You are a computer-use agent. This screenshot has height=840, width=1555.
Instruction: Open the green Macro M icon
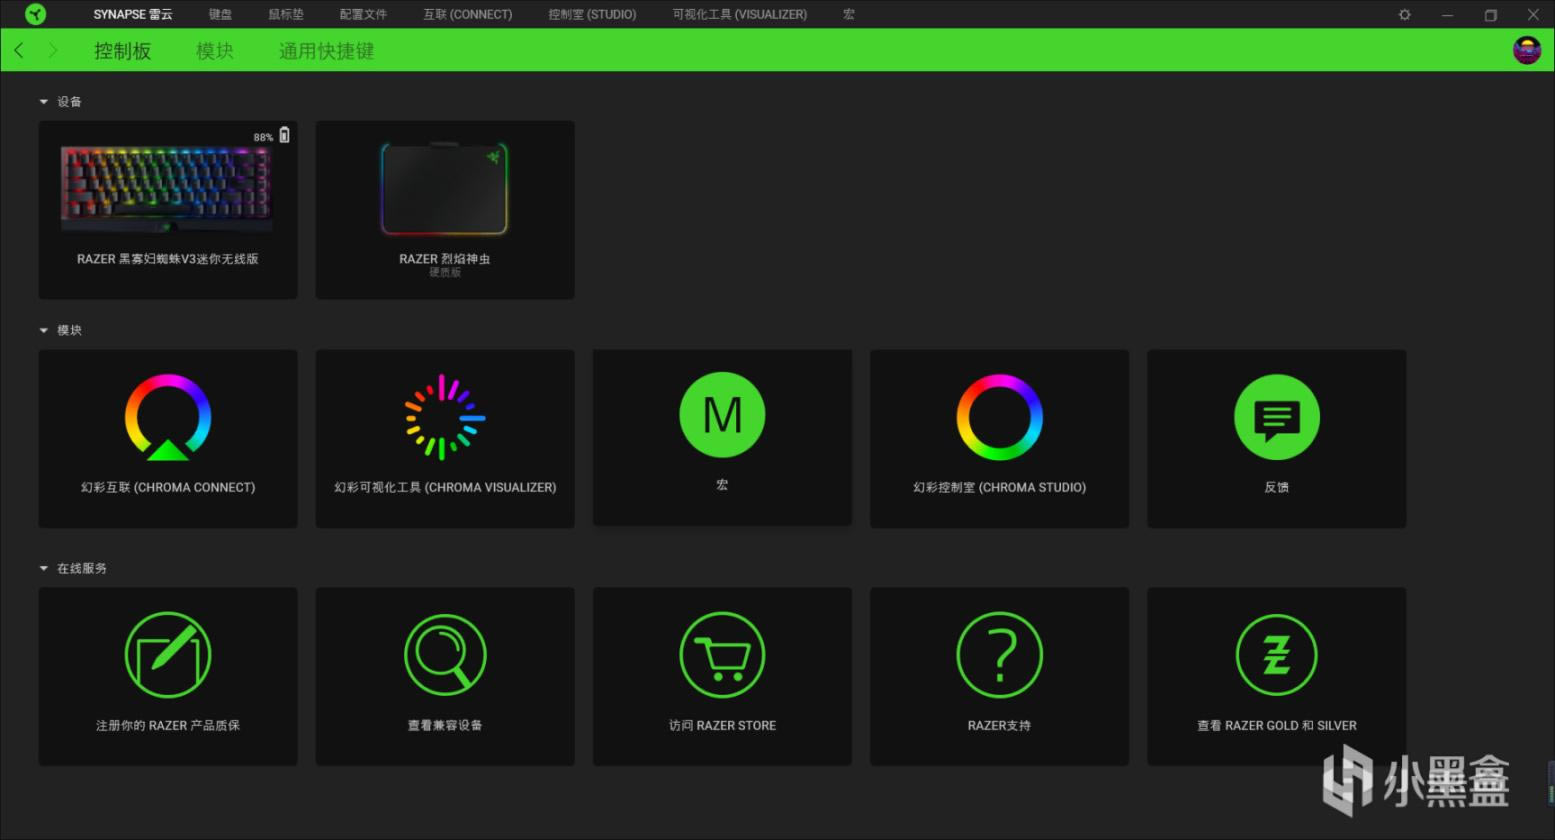[x=722, y=415]
